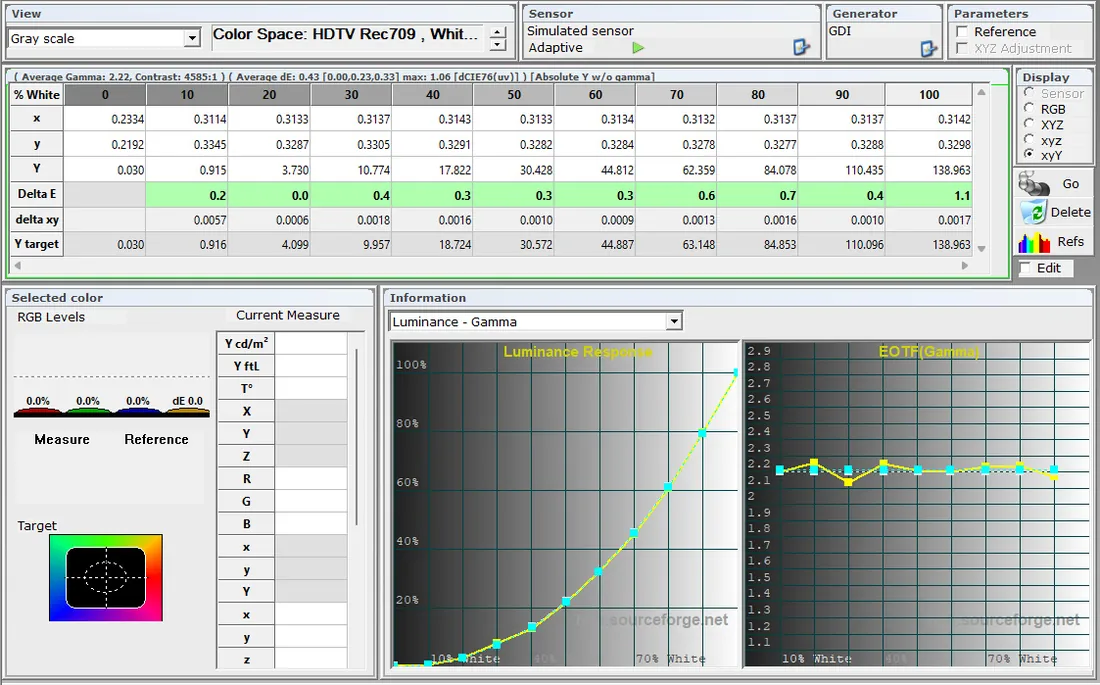Viewport: 1100px width, 685px height.
Task: Click the Y cd/m² value field
Action: click(x=311, y=343)
